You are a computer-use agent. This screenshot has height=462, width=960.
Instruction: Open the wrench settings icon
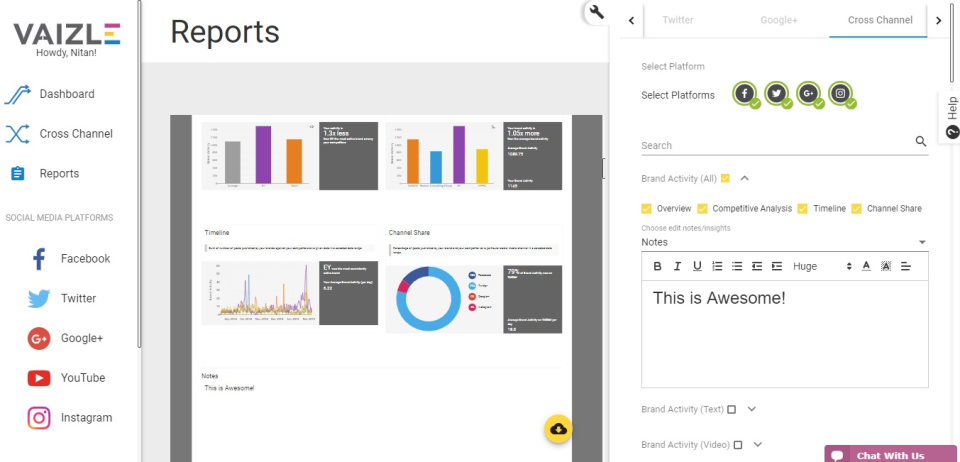[x=597, y=12]
